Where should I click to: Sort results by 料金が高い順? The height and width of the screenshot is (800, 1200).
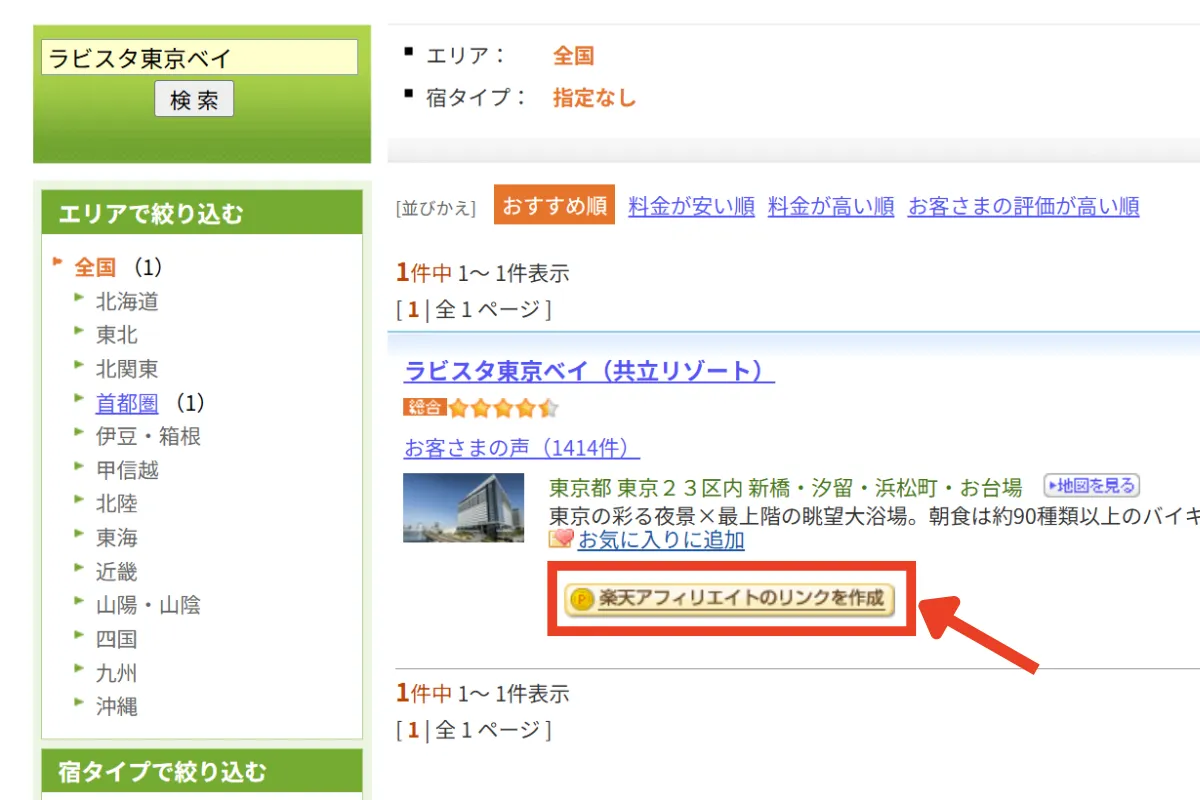(x=831, y=207)
